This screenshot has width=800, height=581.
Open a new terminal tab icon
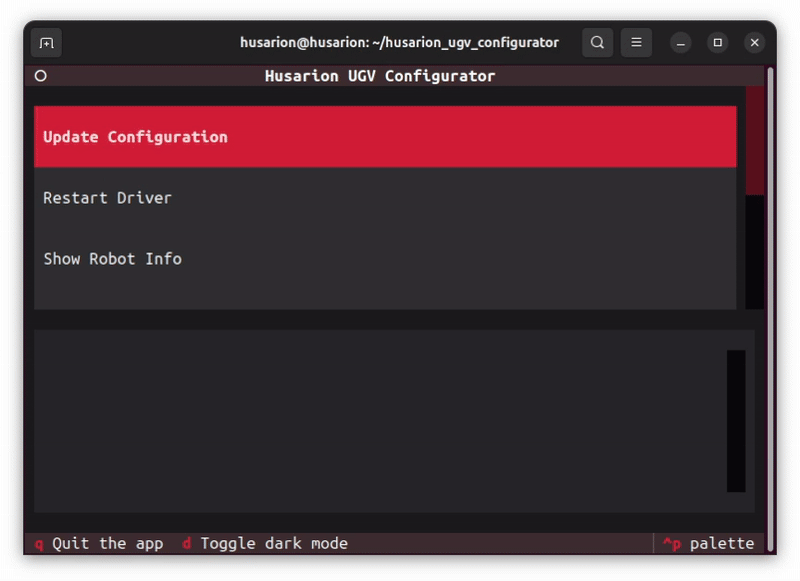tap(46, 43)
